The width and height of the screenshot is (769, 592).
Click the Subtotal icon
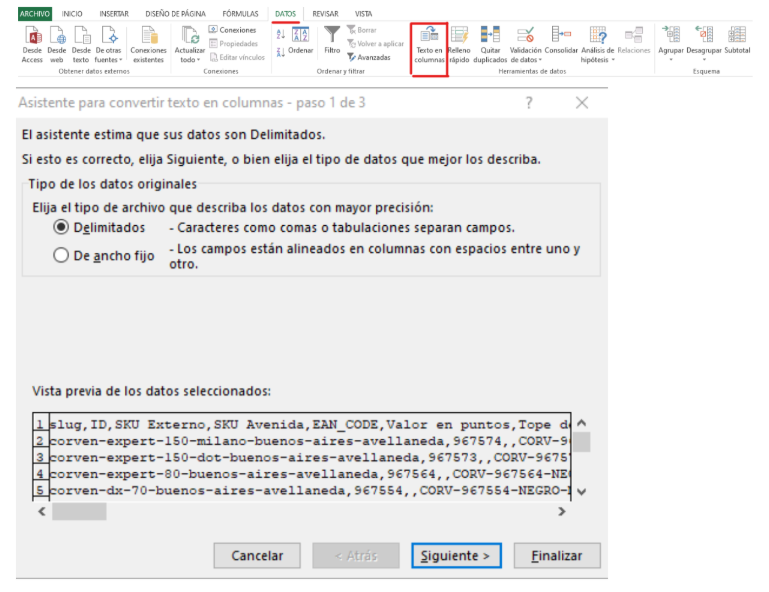737,36
